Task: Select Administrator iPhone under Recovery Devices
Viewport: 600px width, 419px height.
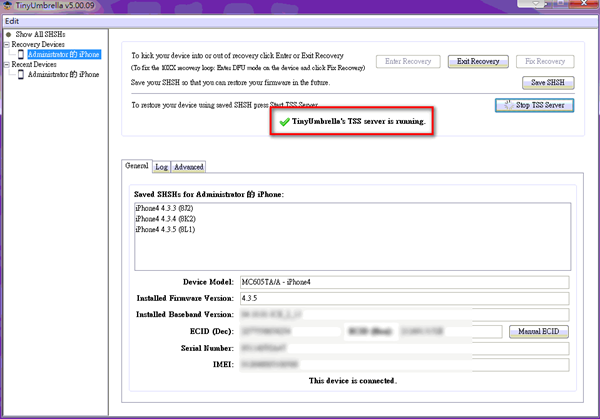Action: [x=64, y=54]
